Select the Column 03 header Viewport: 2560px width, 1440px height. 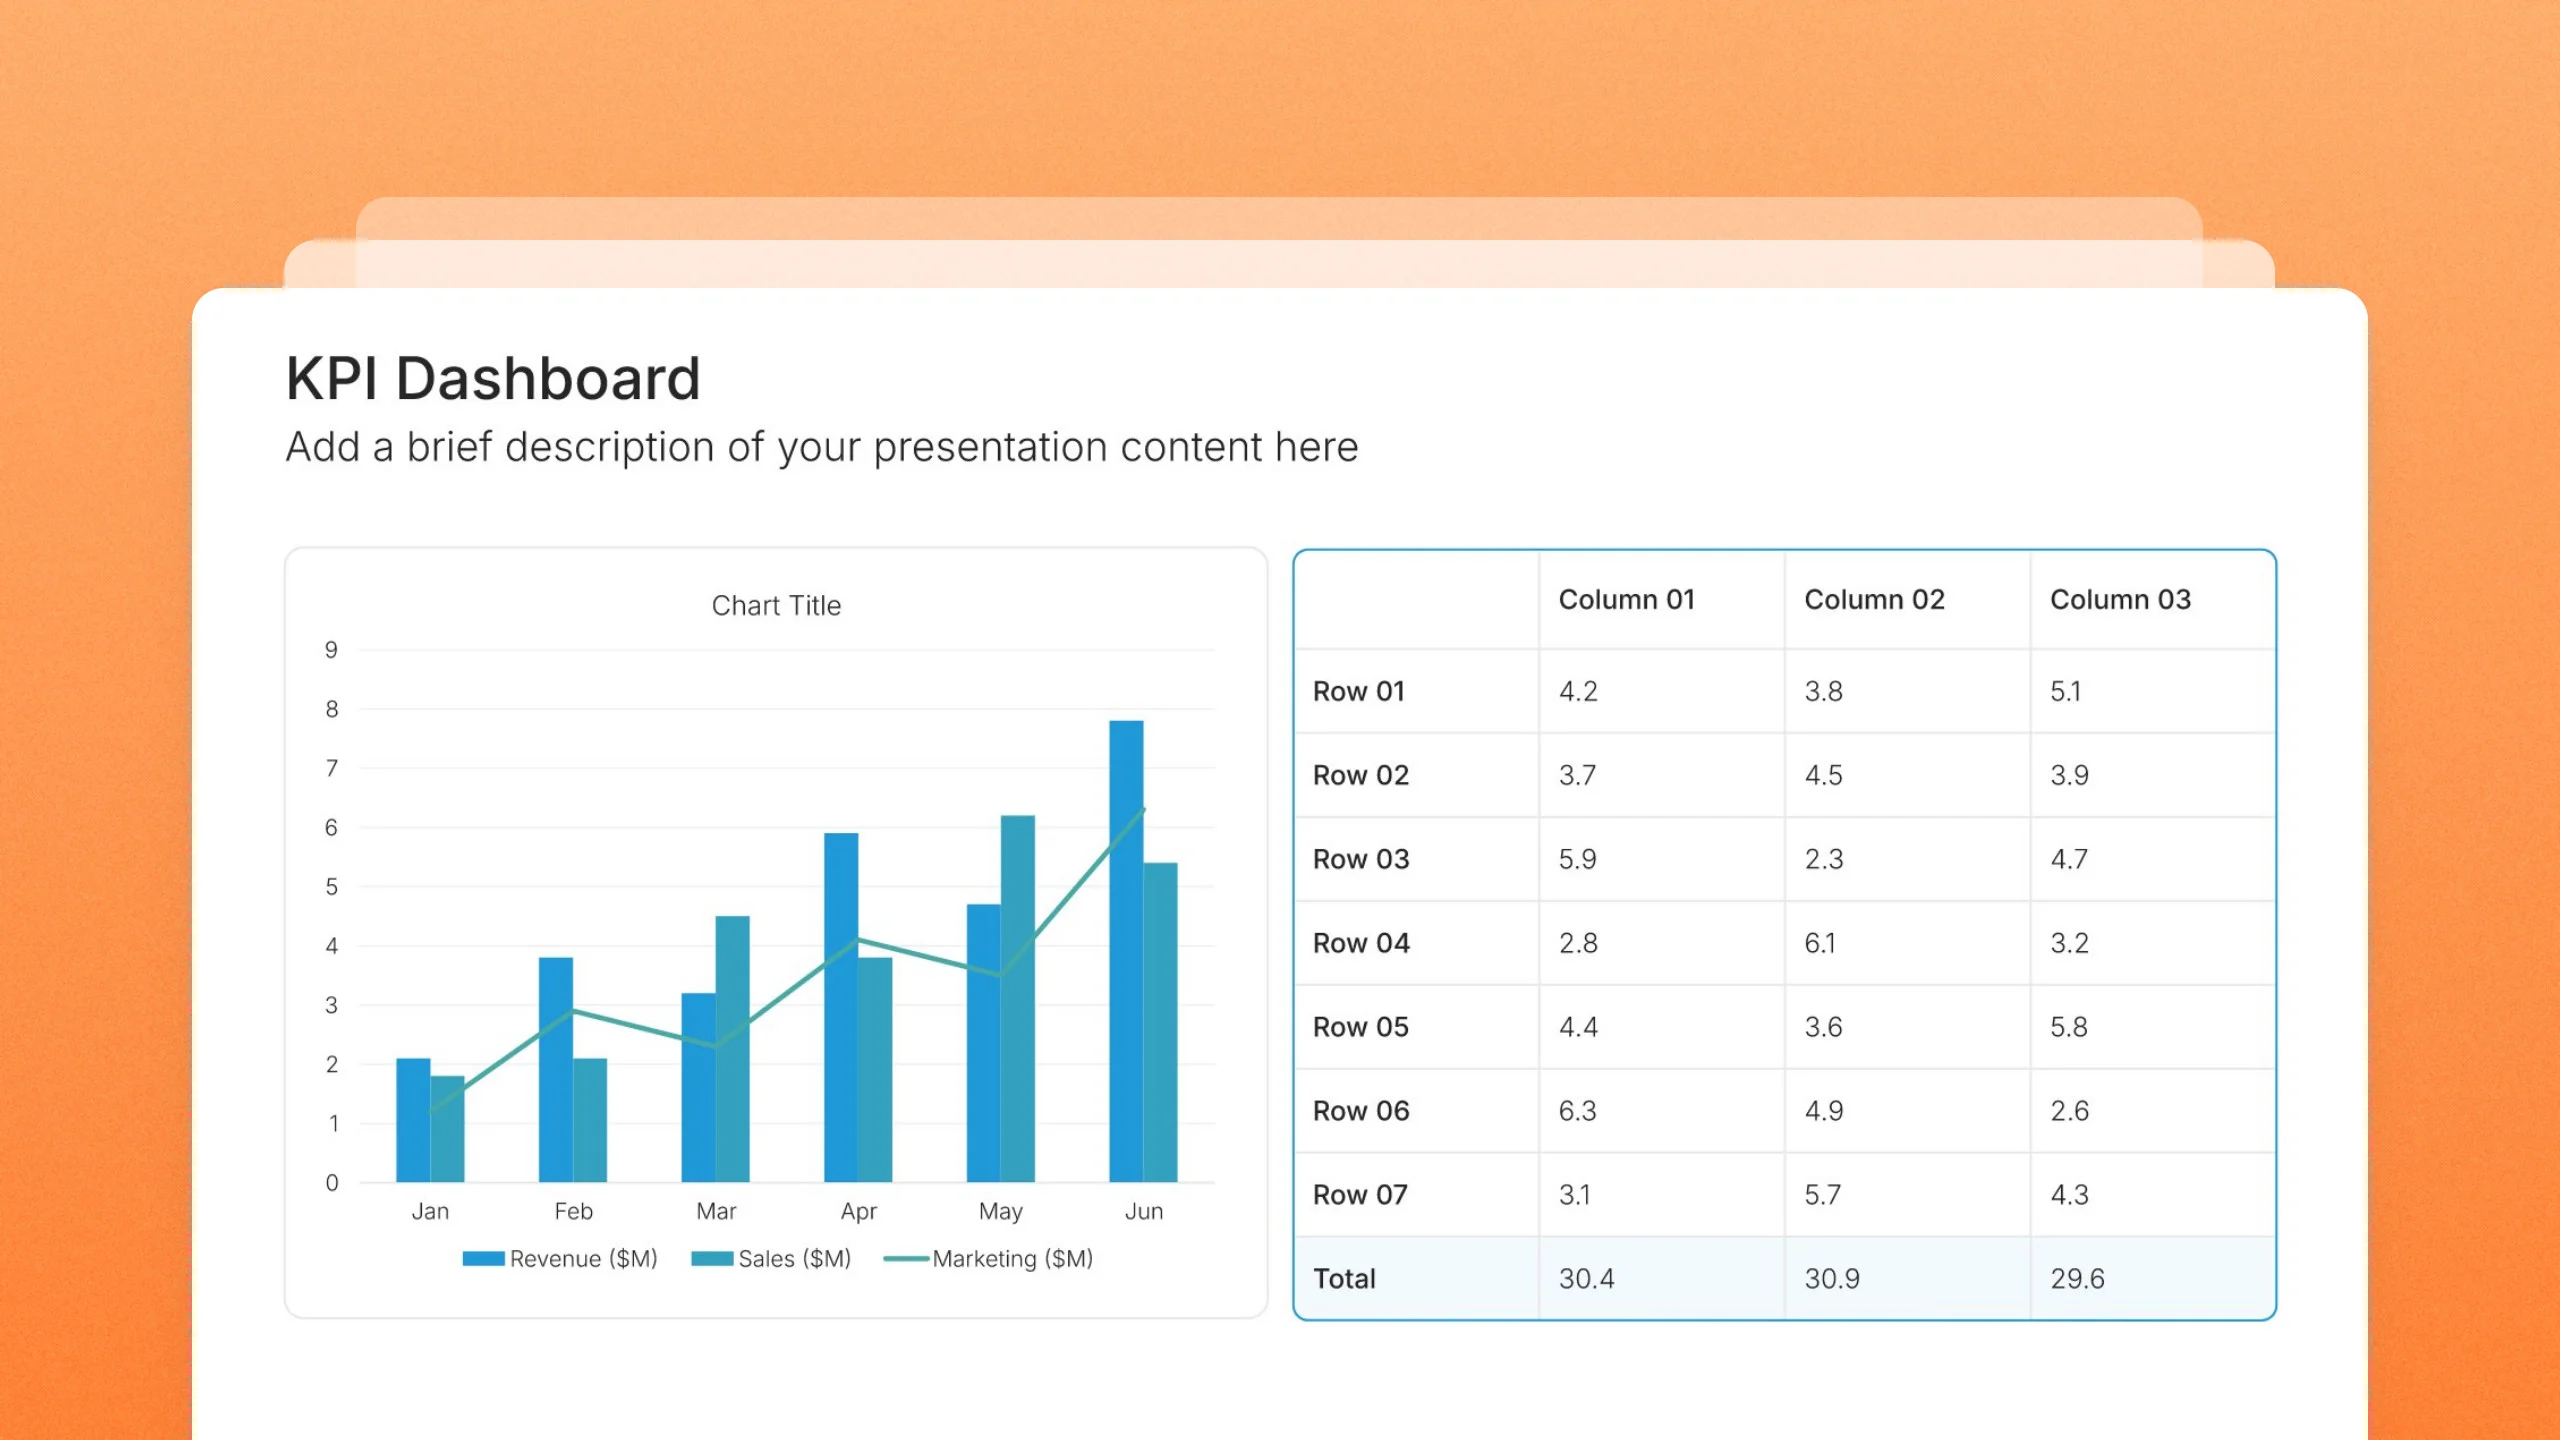point(2120,599)
